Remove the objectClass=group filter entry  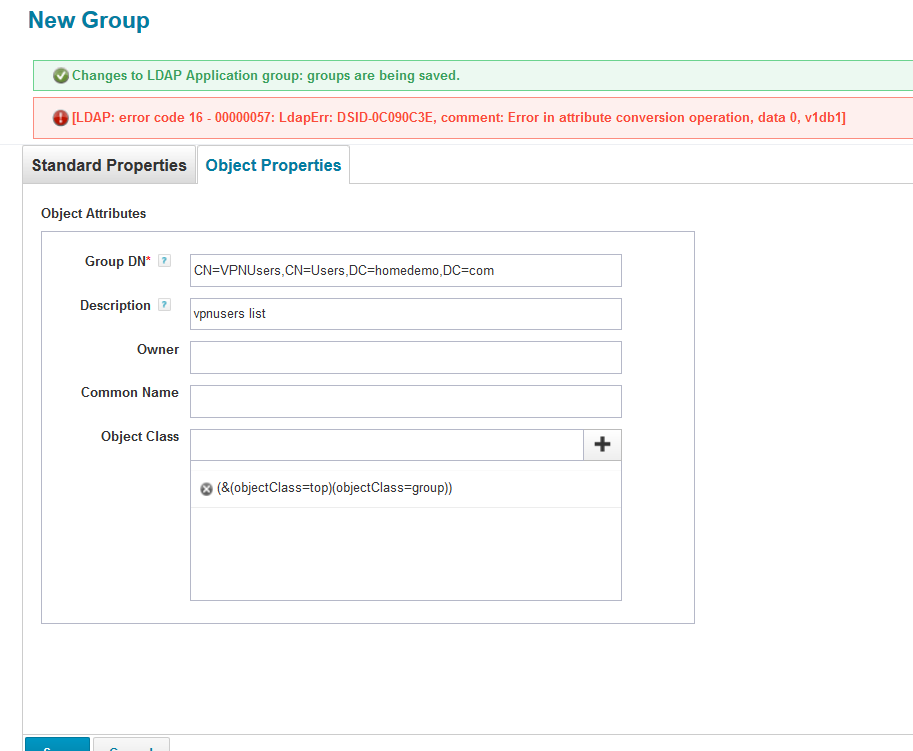click(206, 489)
